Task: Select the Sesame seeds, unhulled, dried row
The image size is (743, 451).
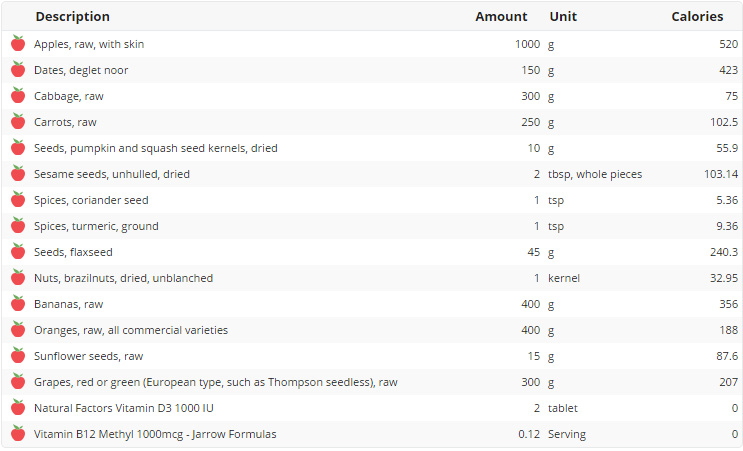Action: [x=112, y=174]
